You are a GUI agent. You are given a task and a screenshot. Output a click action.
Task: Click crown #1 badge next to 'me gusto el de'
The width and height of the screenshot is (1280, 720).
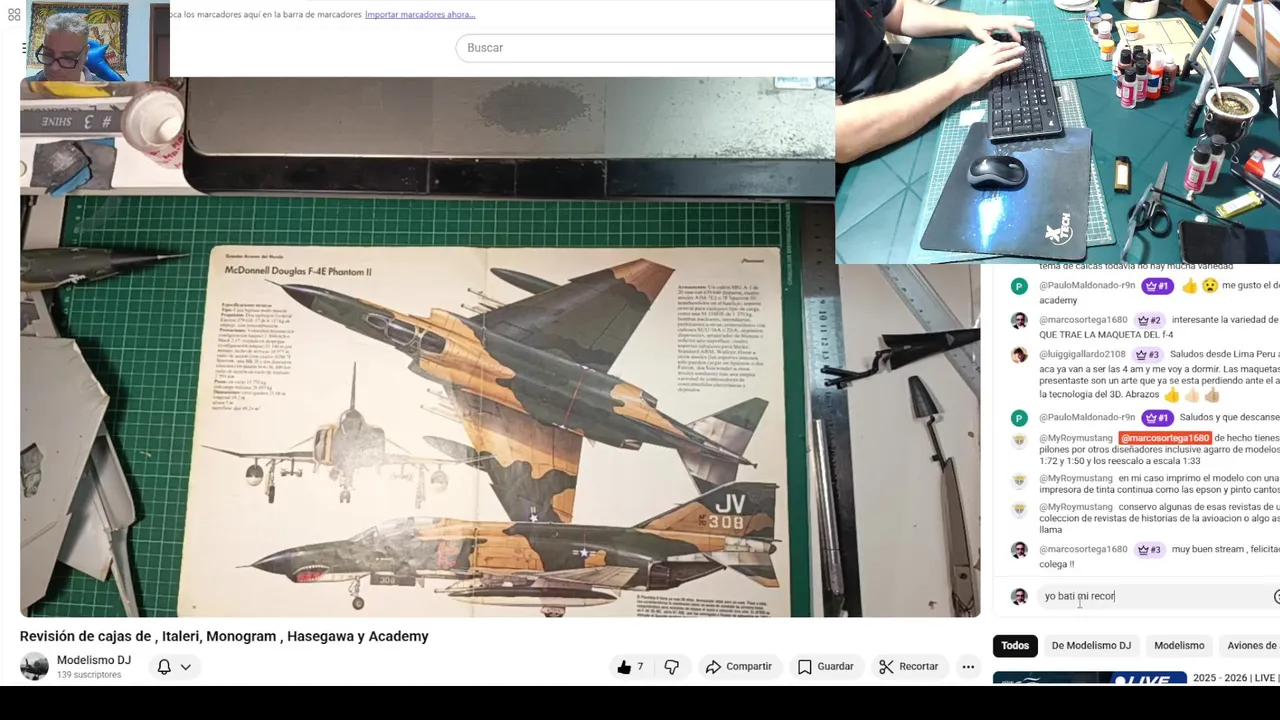(1157, 286)
